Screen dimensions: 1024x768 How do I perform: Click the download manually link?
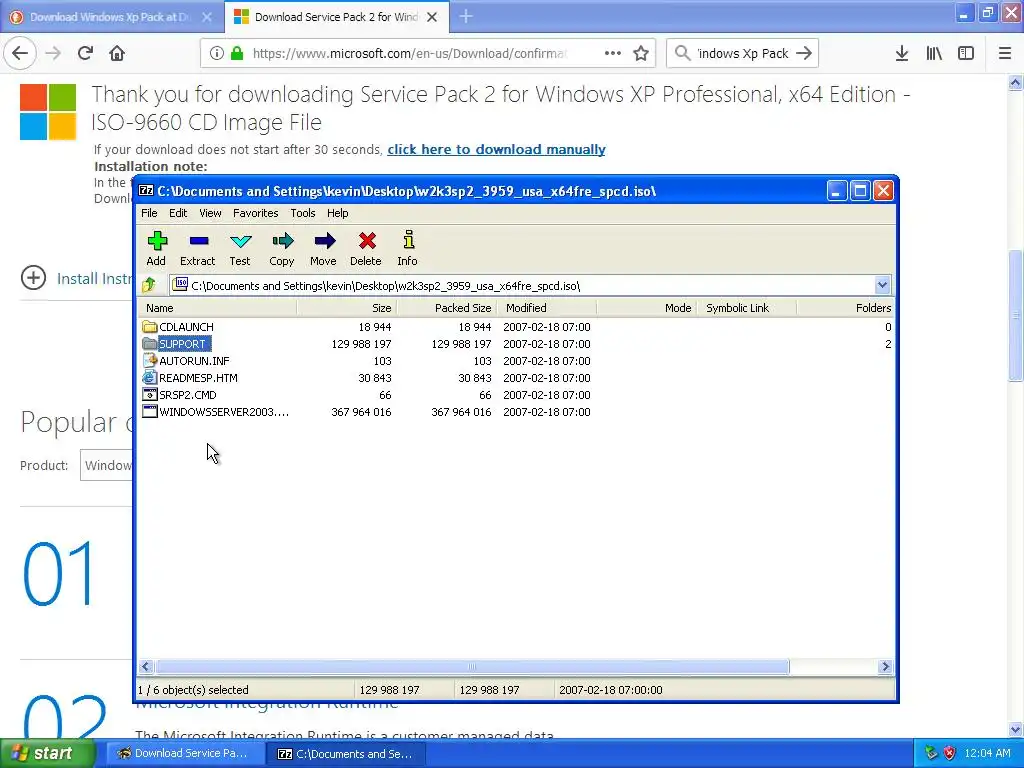tap(496, 150)
